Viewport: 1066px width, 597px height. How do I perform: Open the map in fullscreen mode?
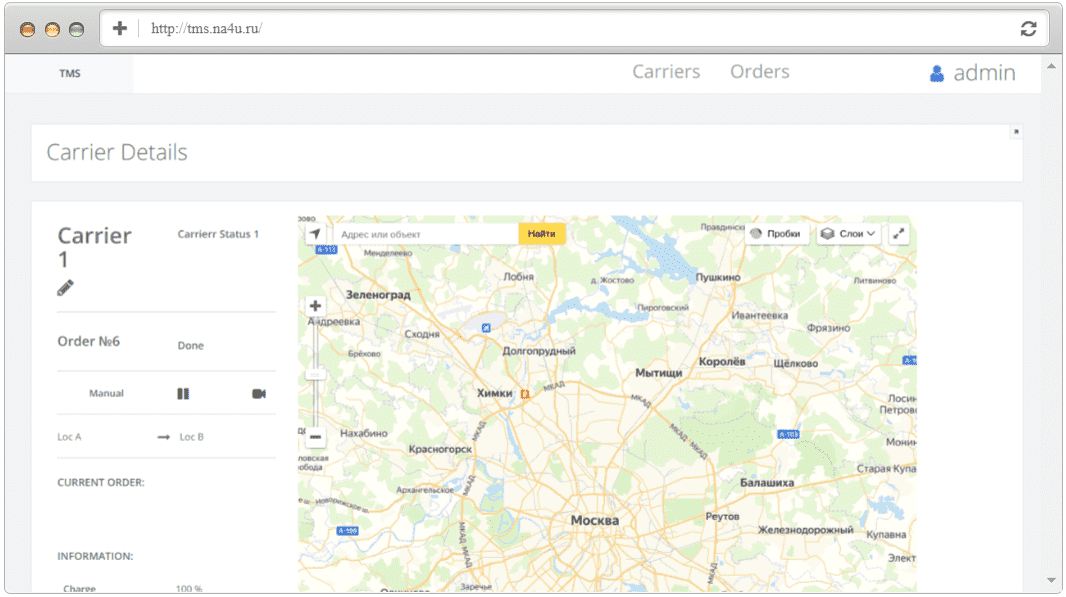click(899, 234)
